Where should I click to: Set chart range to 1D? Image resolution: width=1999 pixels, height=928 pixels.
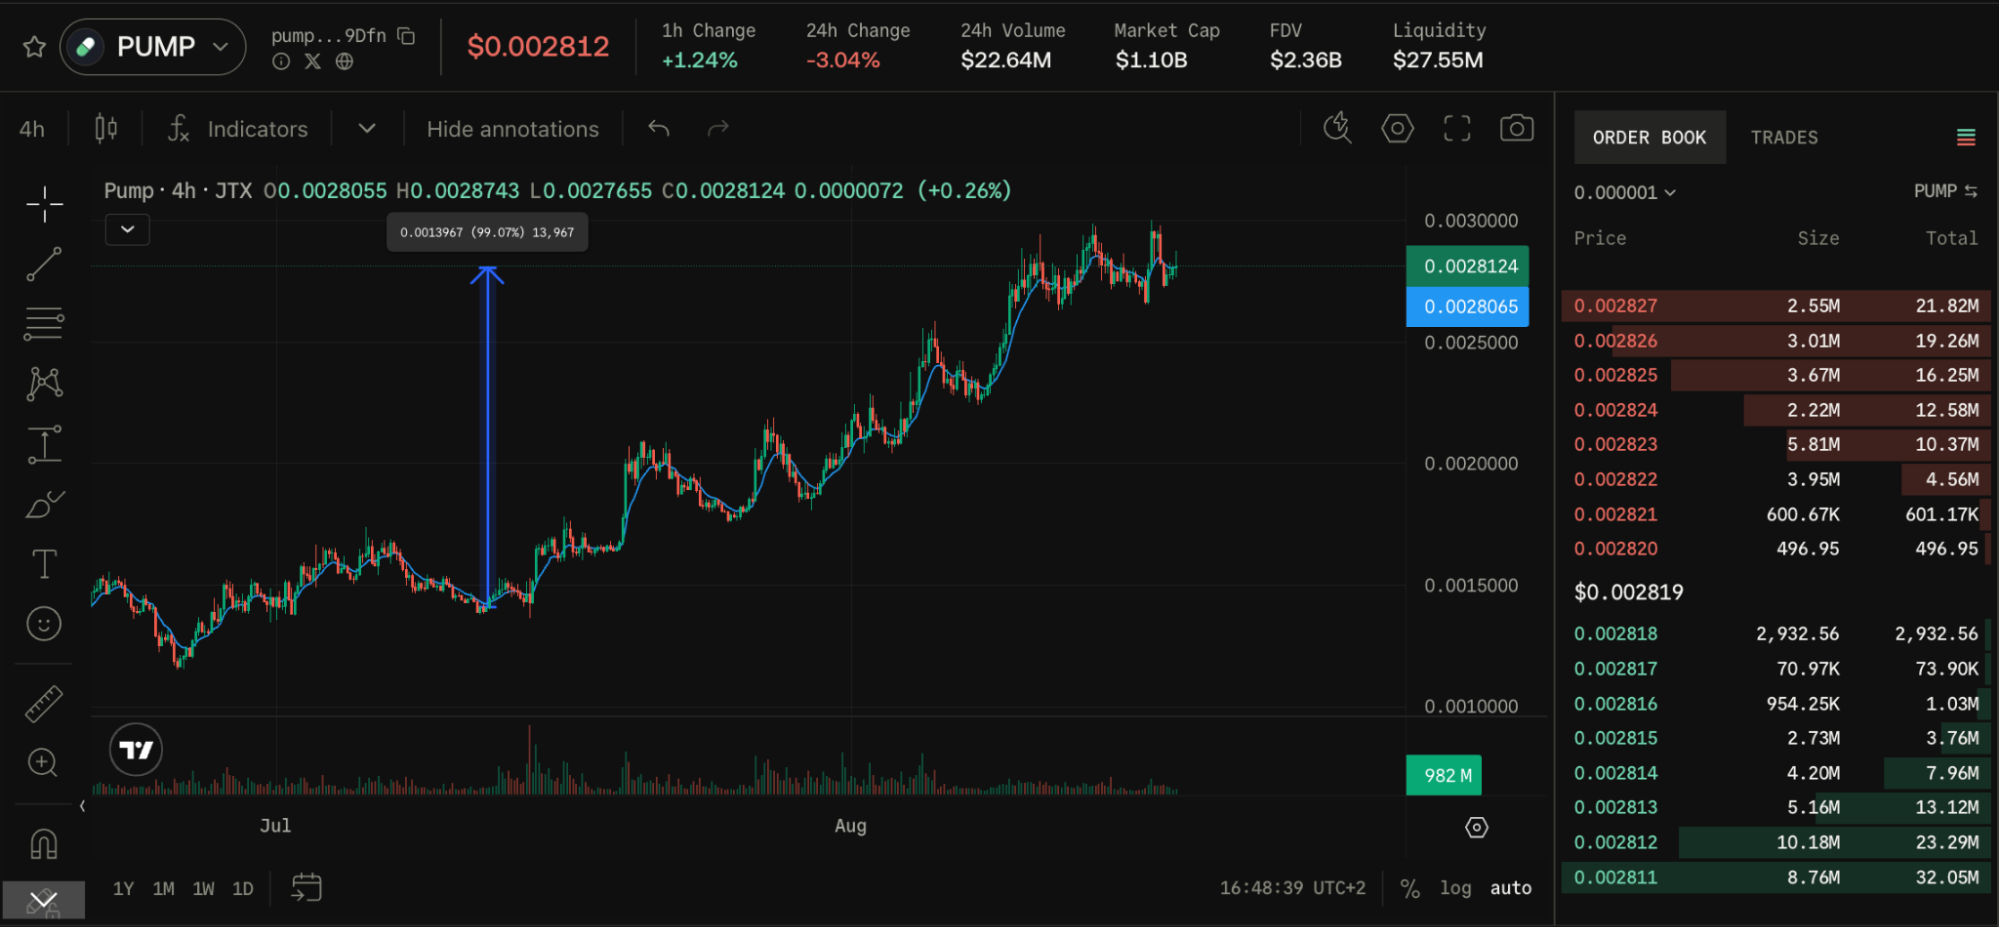pos(243,889)
